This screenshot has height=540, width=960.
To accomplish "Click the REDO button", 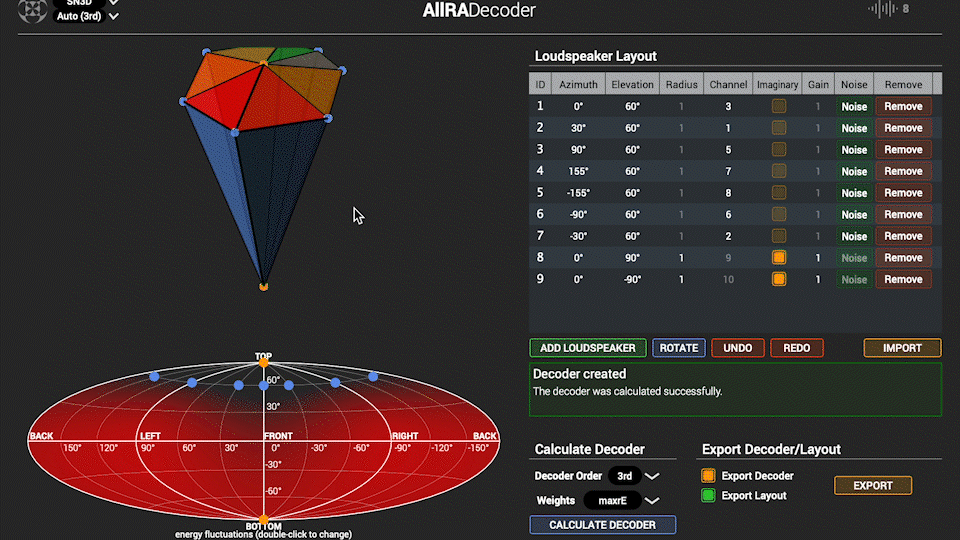I will (x=797, y=348).
